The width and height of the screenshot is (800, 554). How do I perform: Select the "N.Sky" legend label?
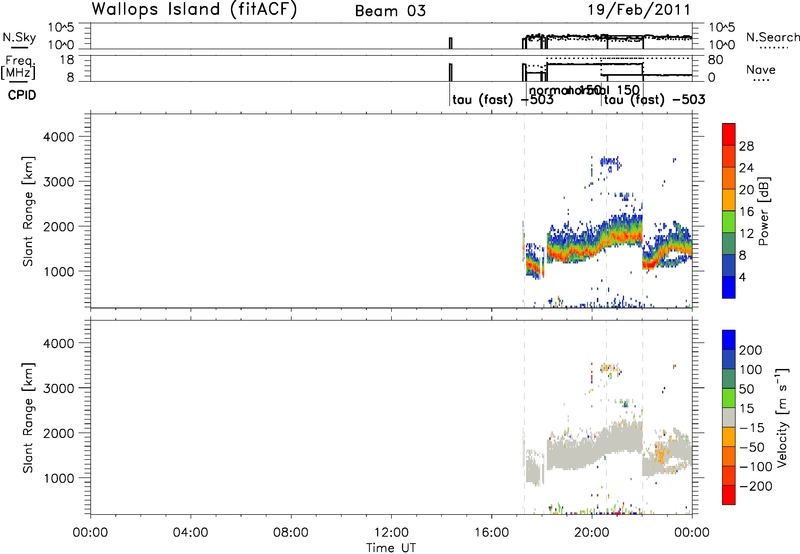coord(19,37)
